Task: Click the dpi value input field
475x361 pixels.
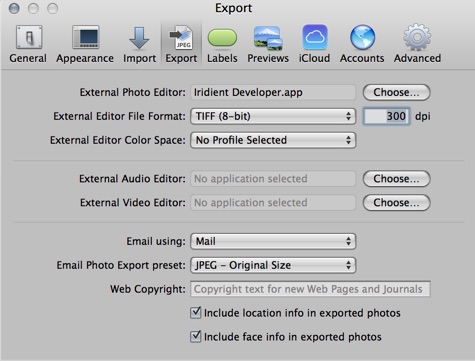Action: pos(386,116)
